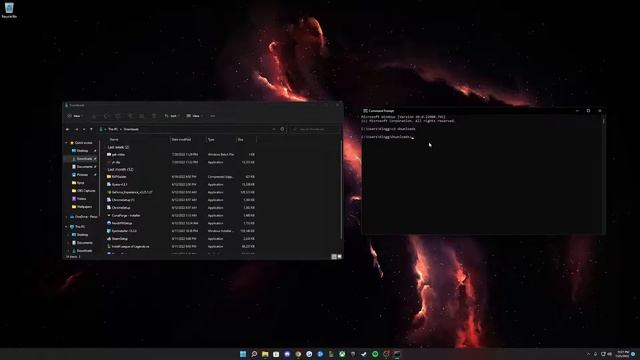
Task: Click the Copy icon in File Explorer toolbar
Action: tap(106, 116)
